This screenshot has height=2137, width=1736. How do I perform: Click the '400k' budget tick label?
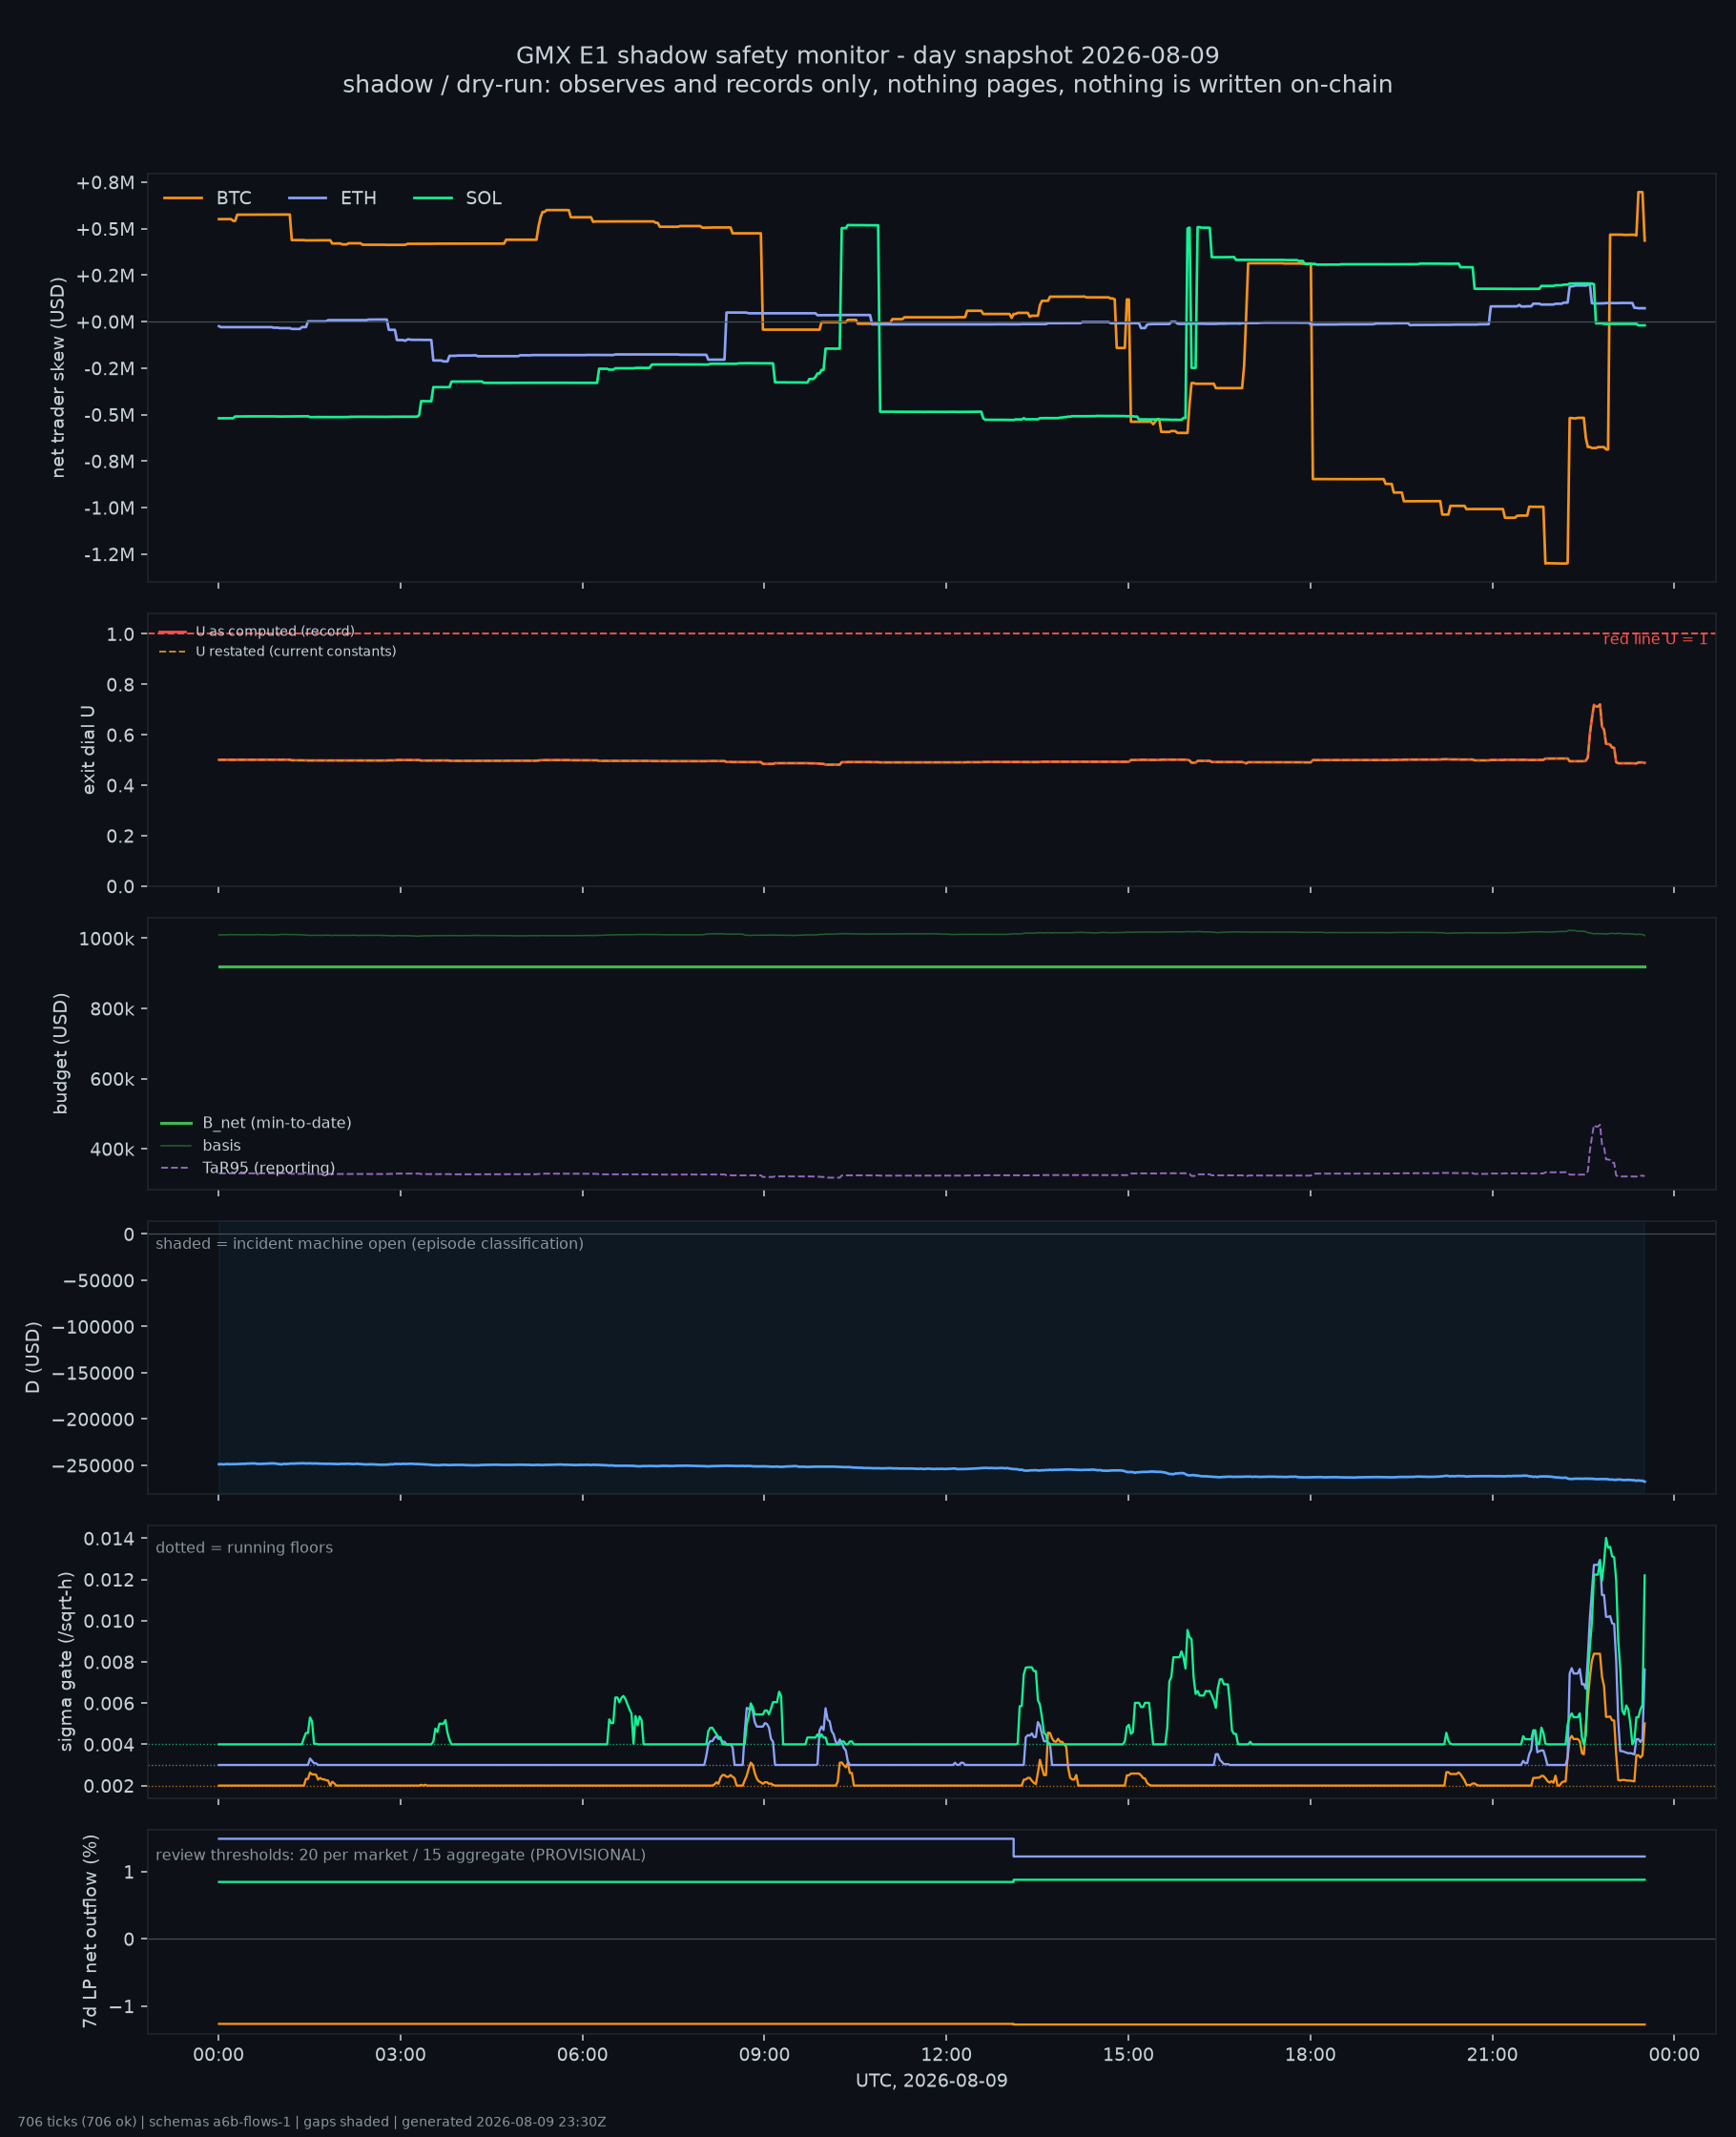[112, 1150]
